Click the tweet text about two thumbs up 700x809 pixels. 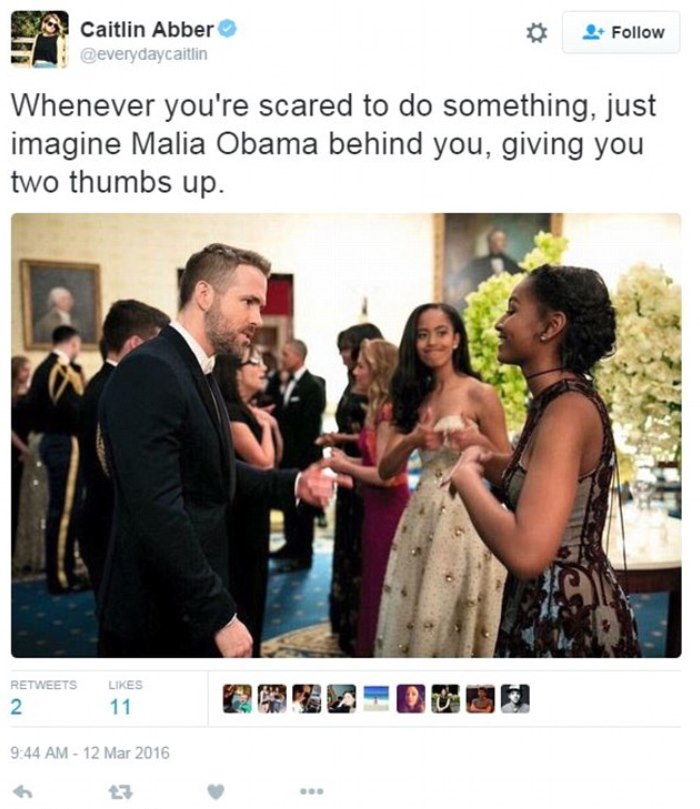[x=333, y=143]
